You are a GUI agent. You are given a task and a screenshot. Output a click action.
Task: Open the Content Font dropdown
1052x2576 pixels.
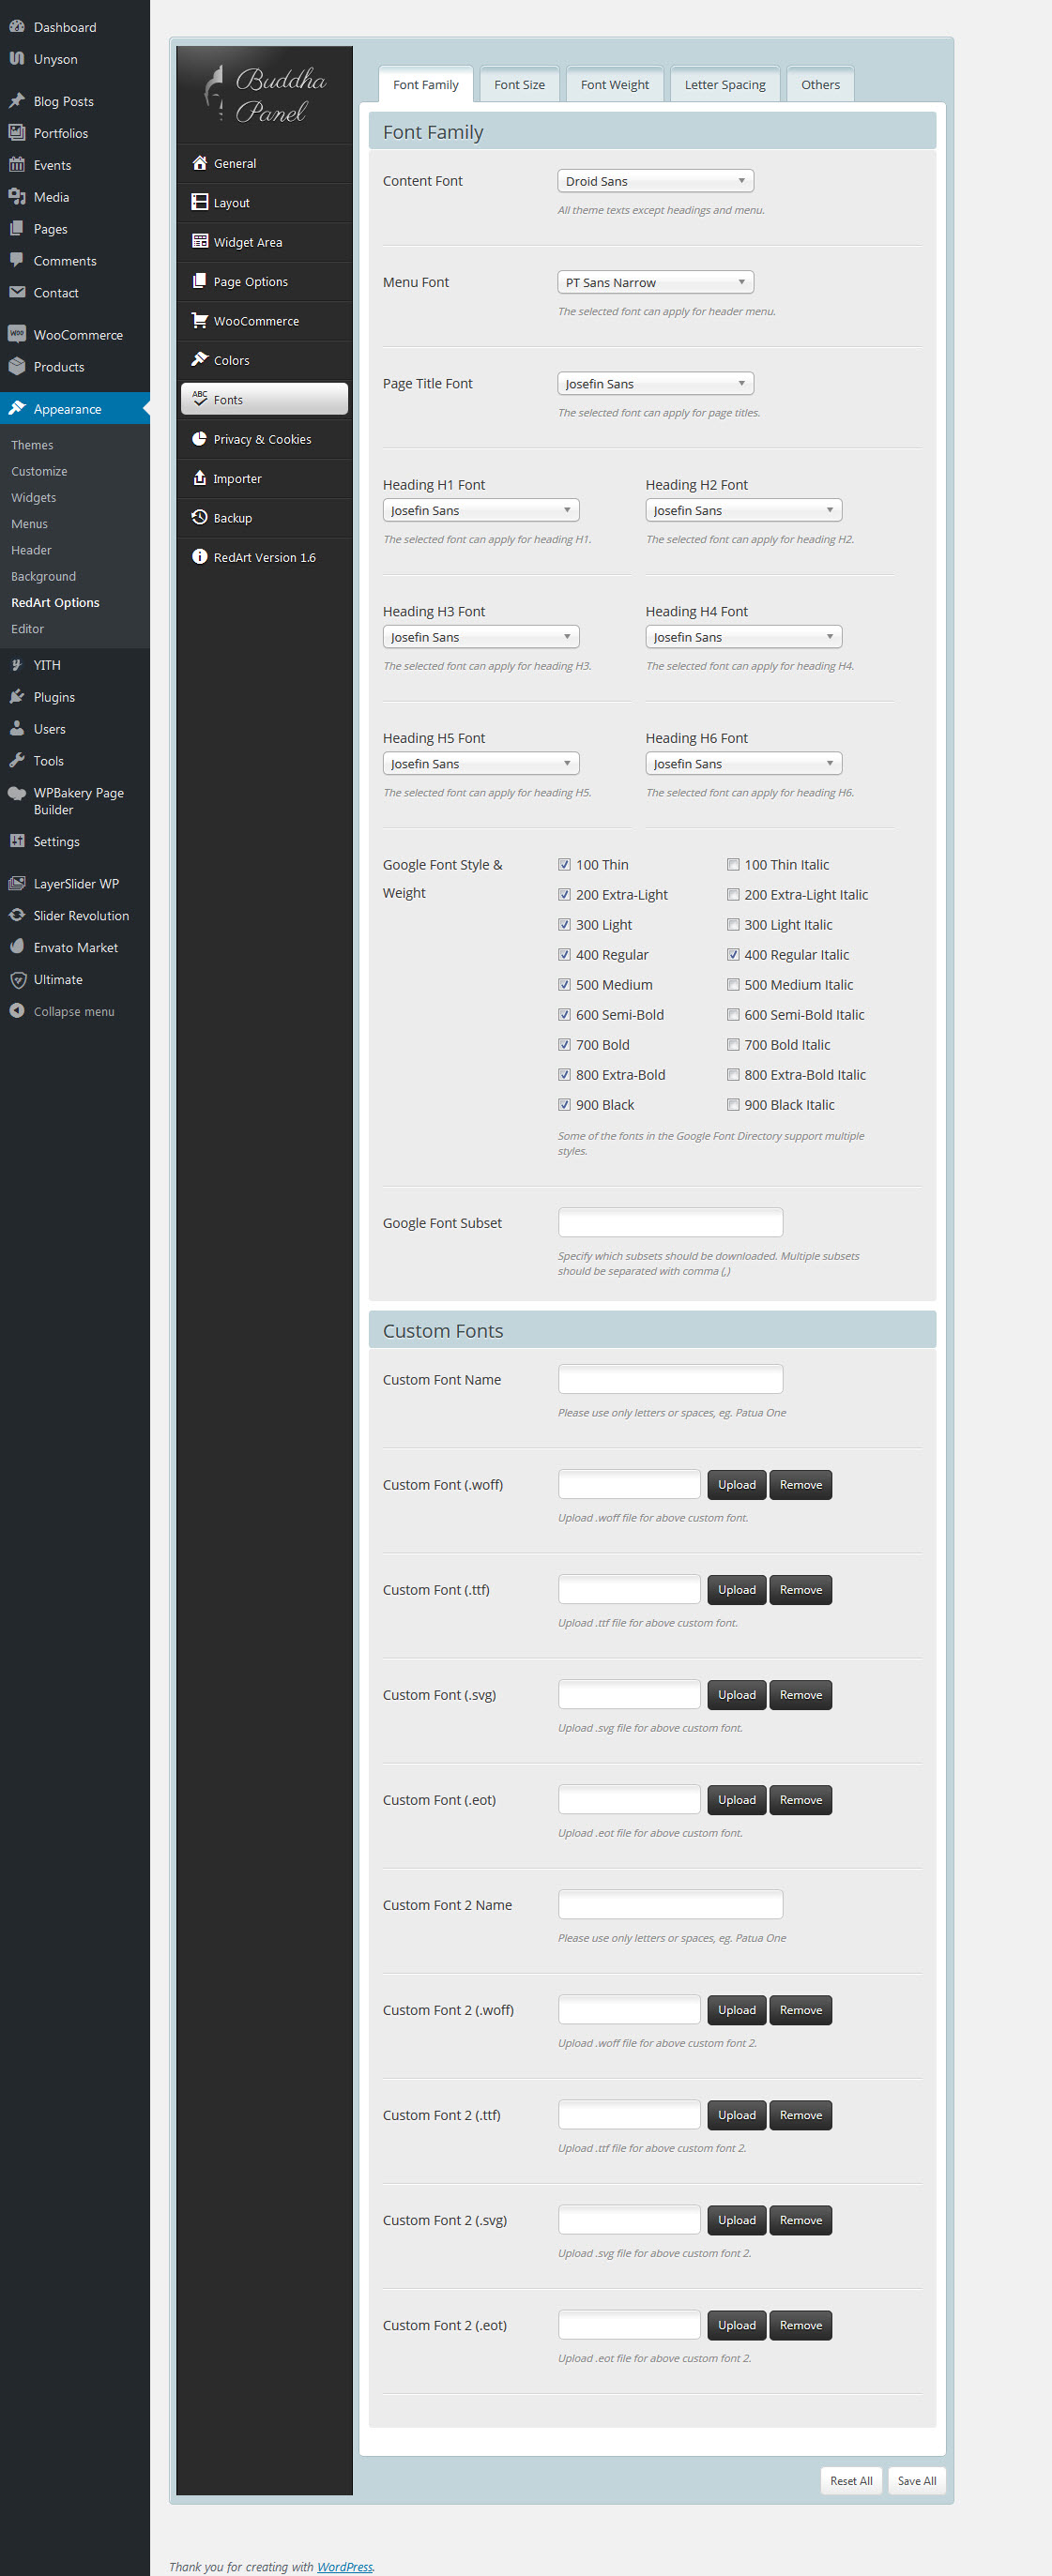tap(655, 181)
